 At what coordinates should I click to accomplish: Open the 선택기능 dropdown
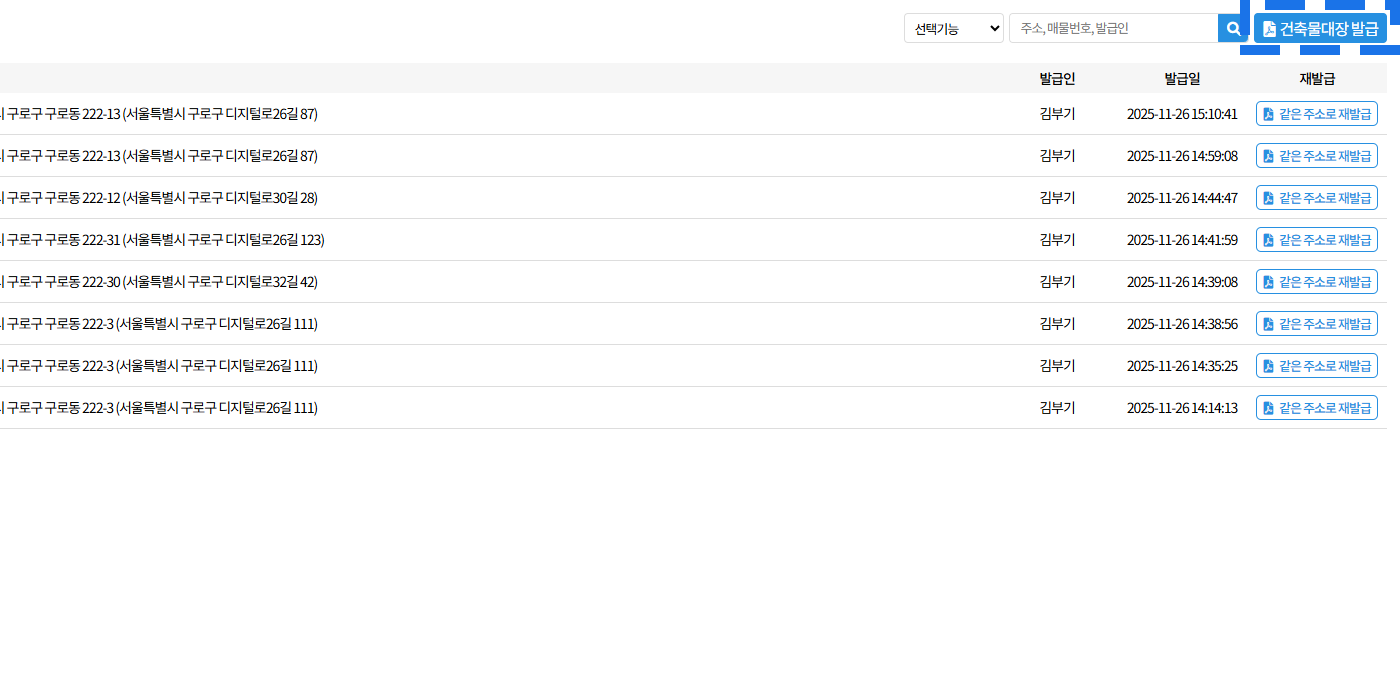953,28
